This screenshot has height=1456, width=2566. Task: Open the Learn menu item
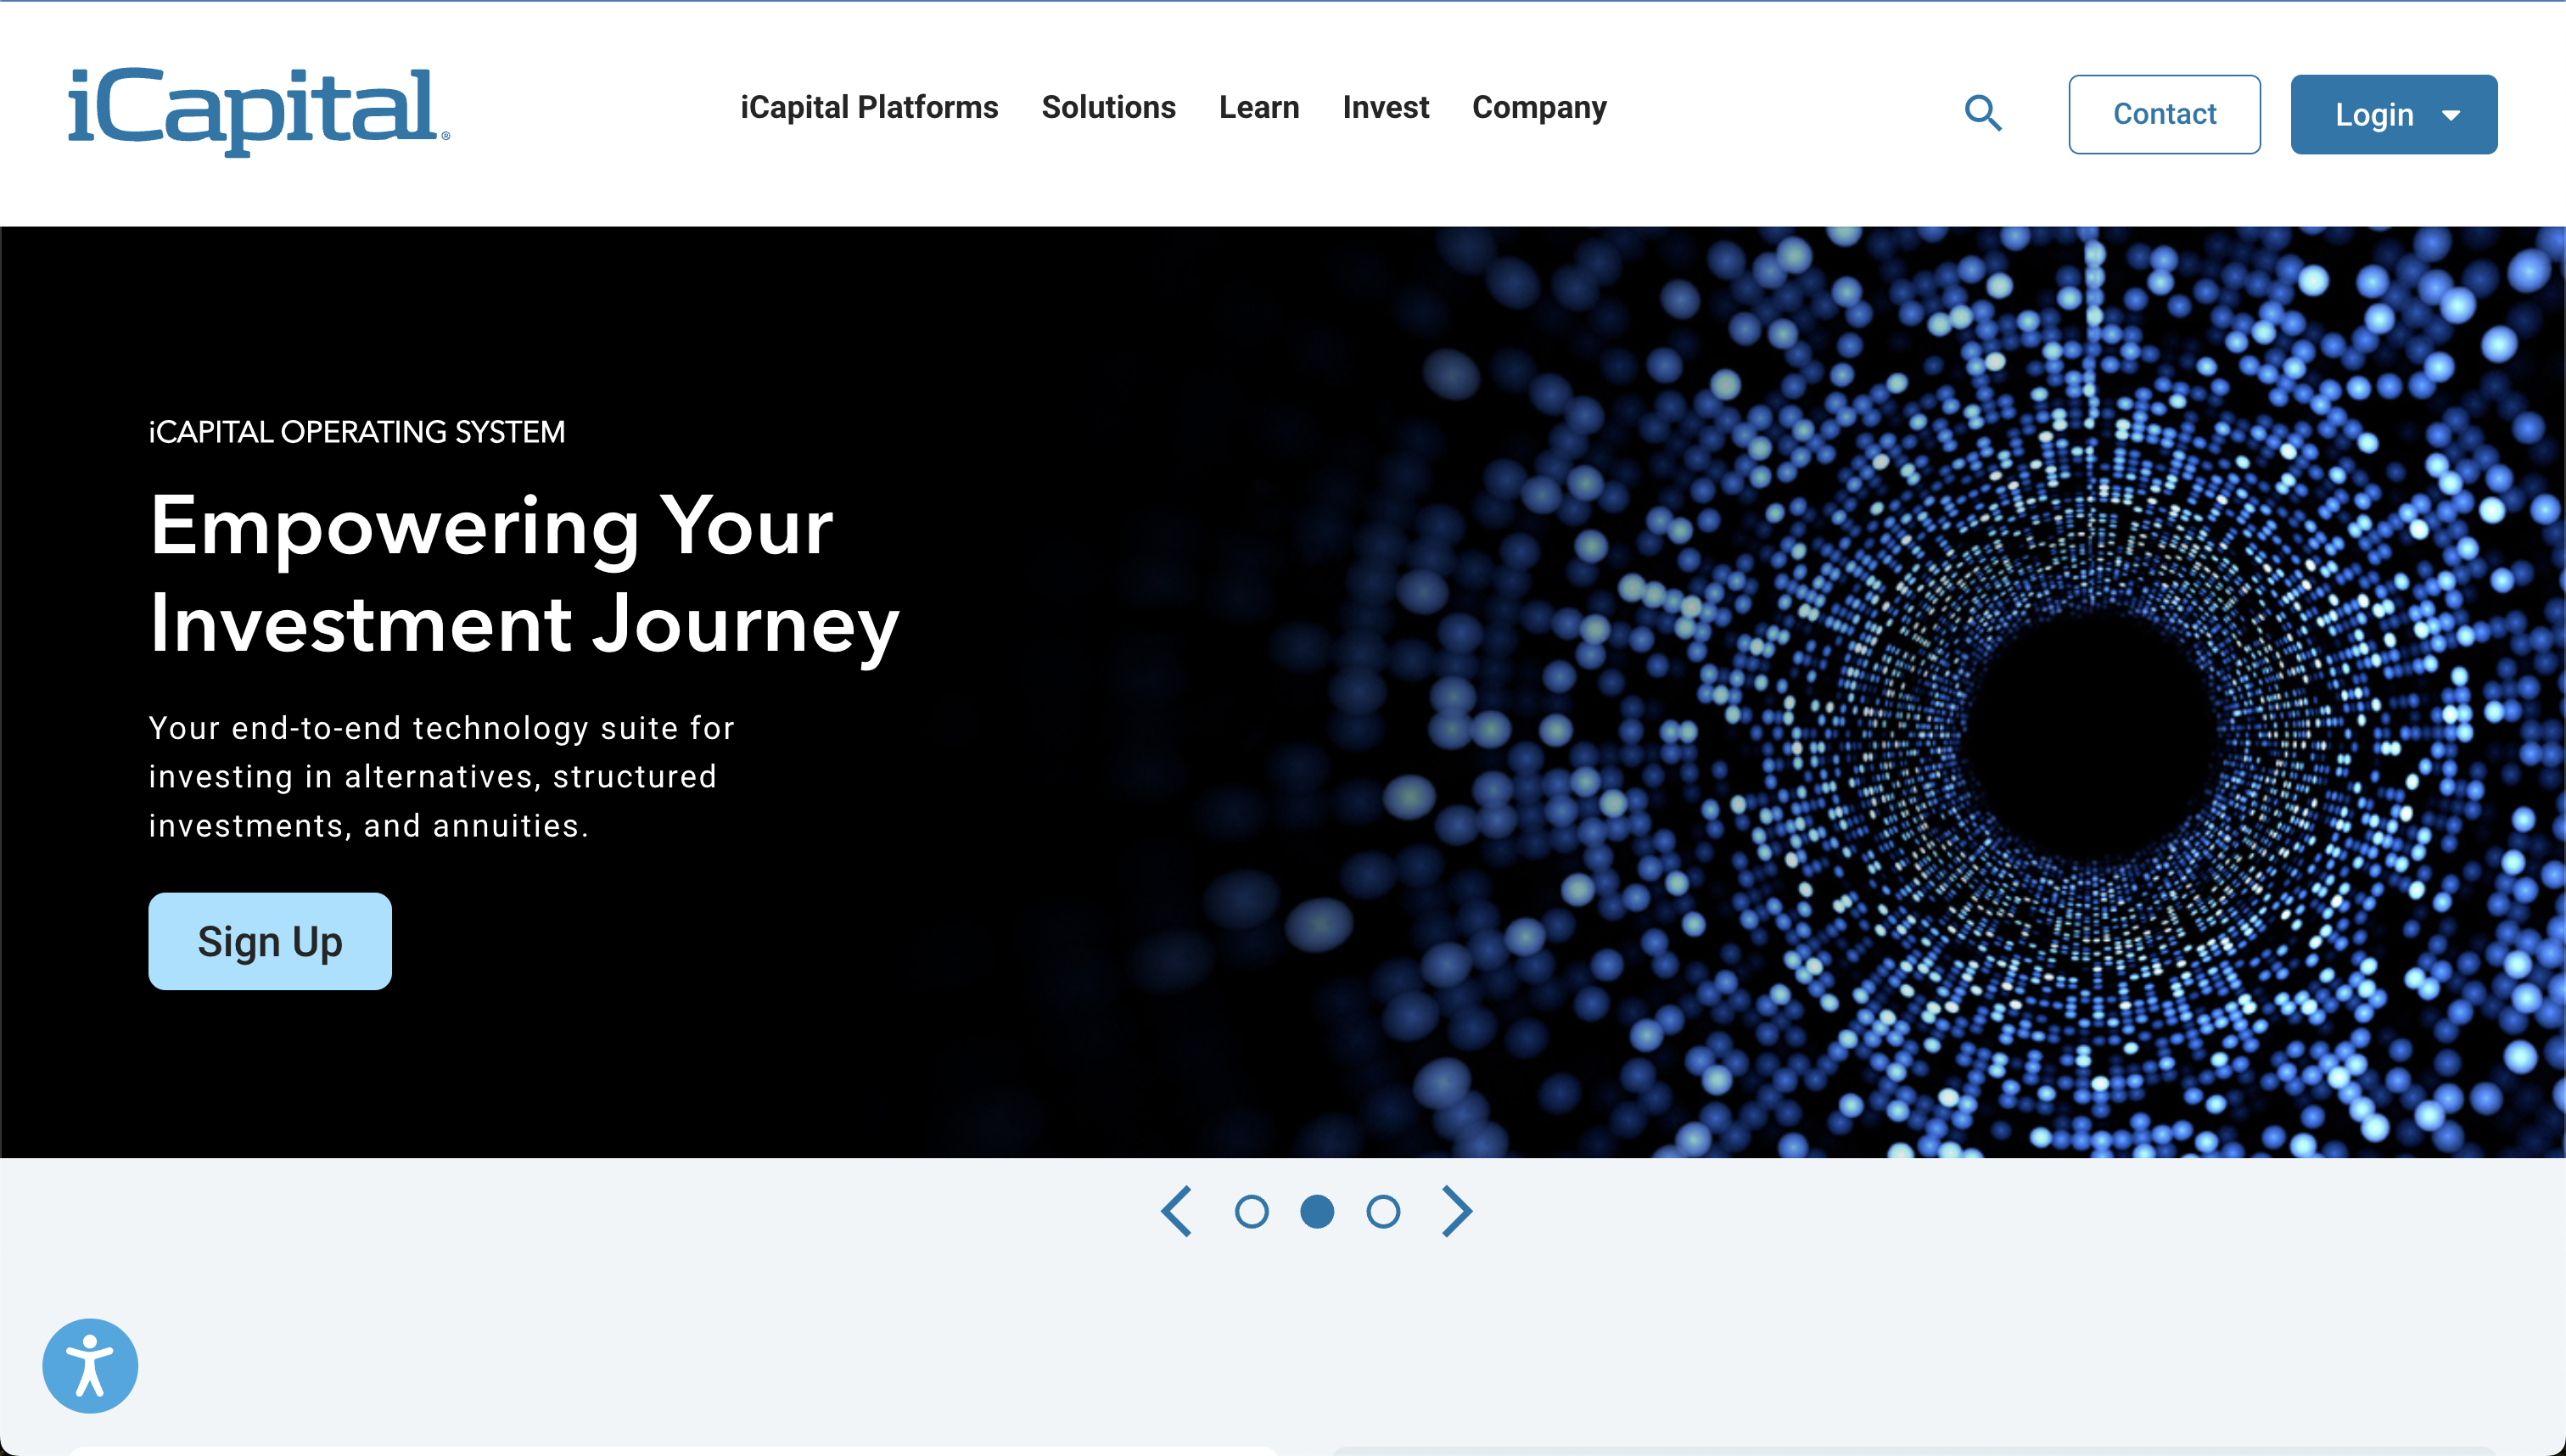(x=1258, y=107)
